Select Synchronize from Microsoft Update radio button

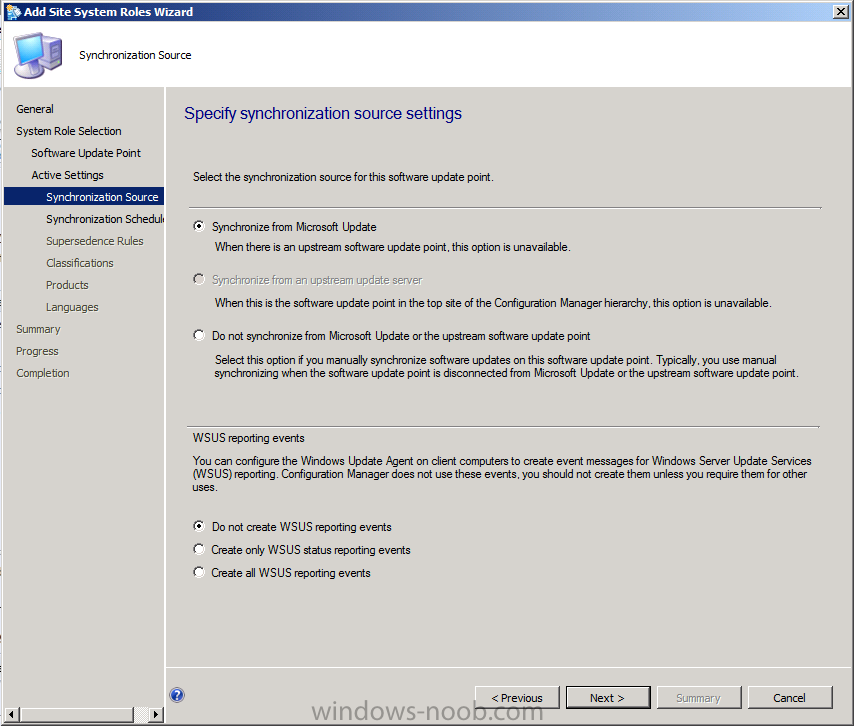tap(199, 226)
